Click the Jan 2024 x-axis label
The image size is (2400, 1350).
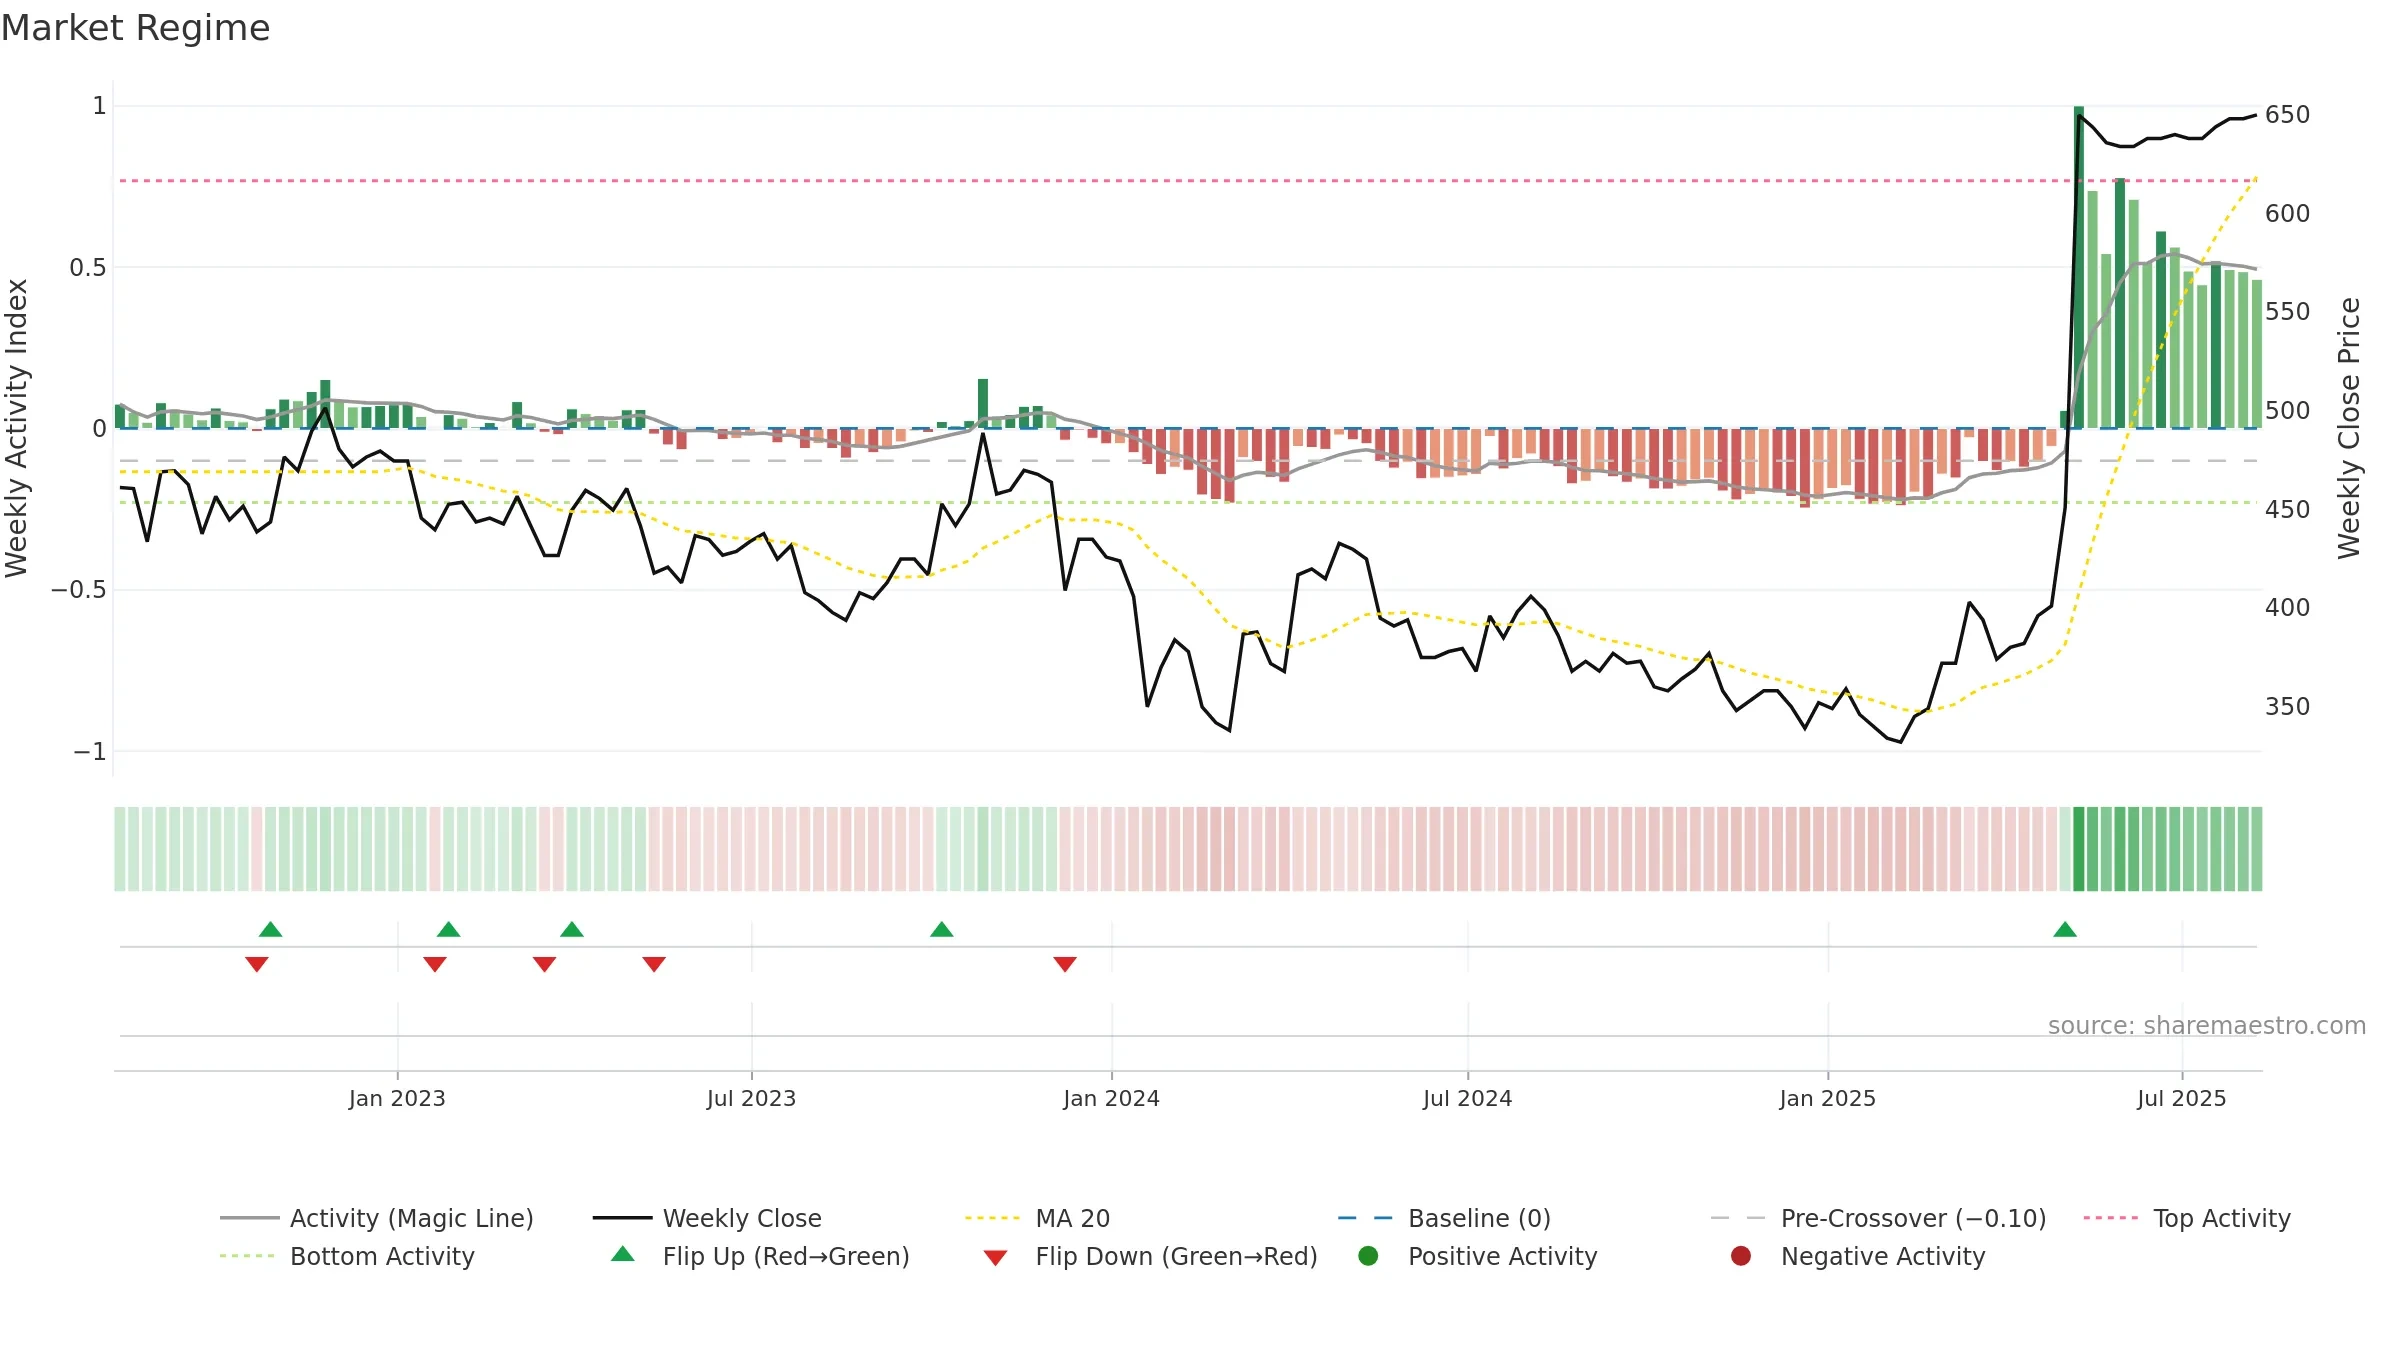click(x=1111, y=1098)
